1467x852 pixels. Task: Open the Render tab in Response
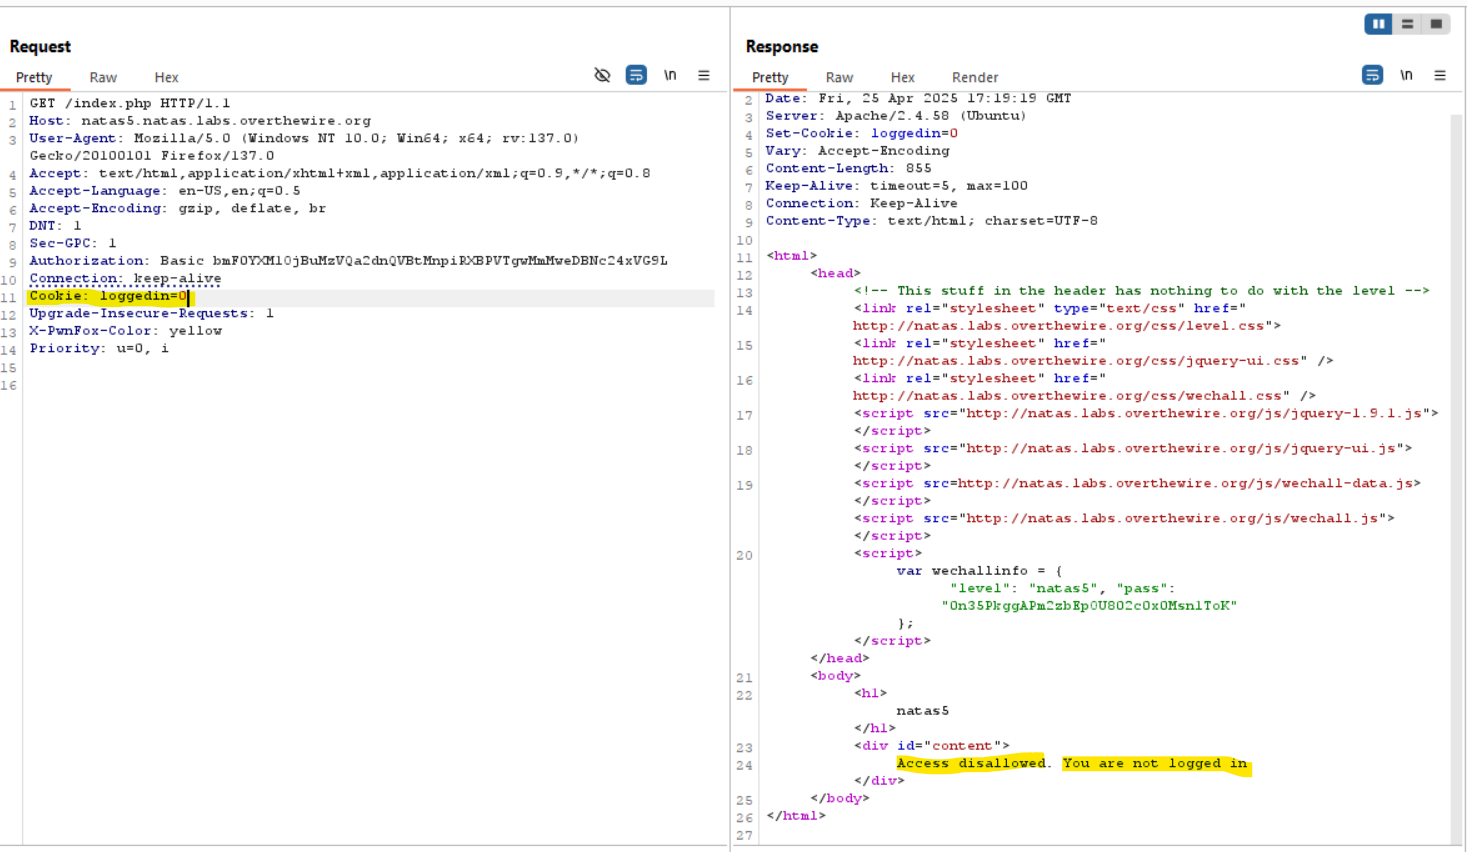(975, 77)
